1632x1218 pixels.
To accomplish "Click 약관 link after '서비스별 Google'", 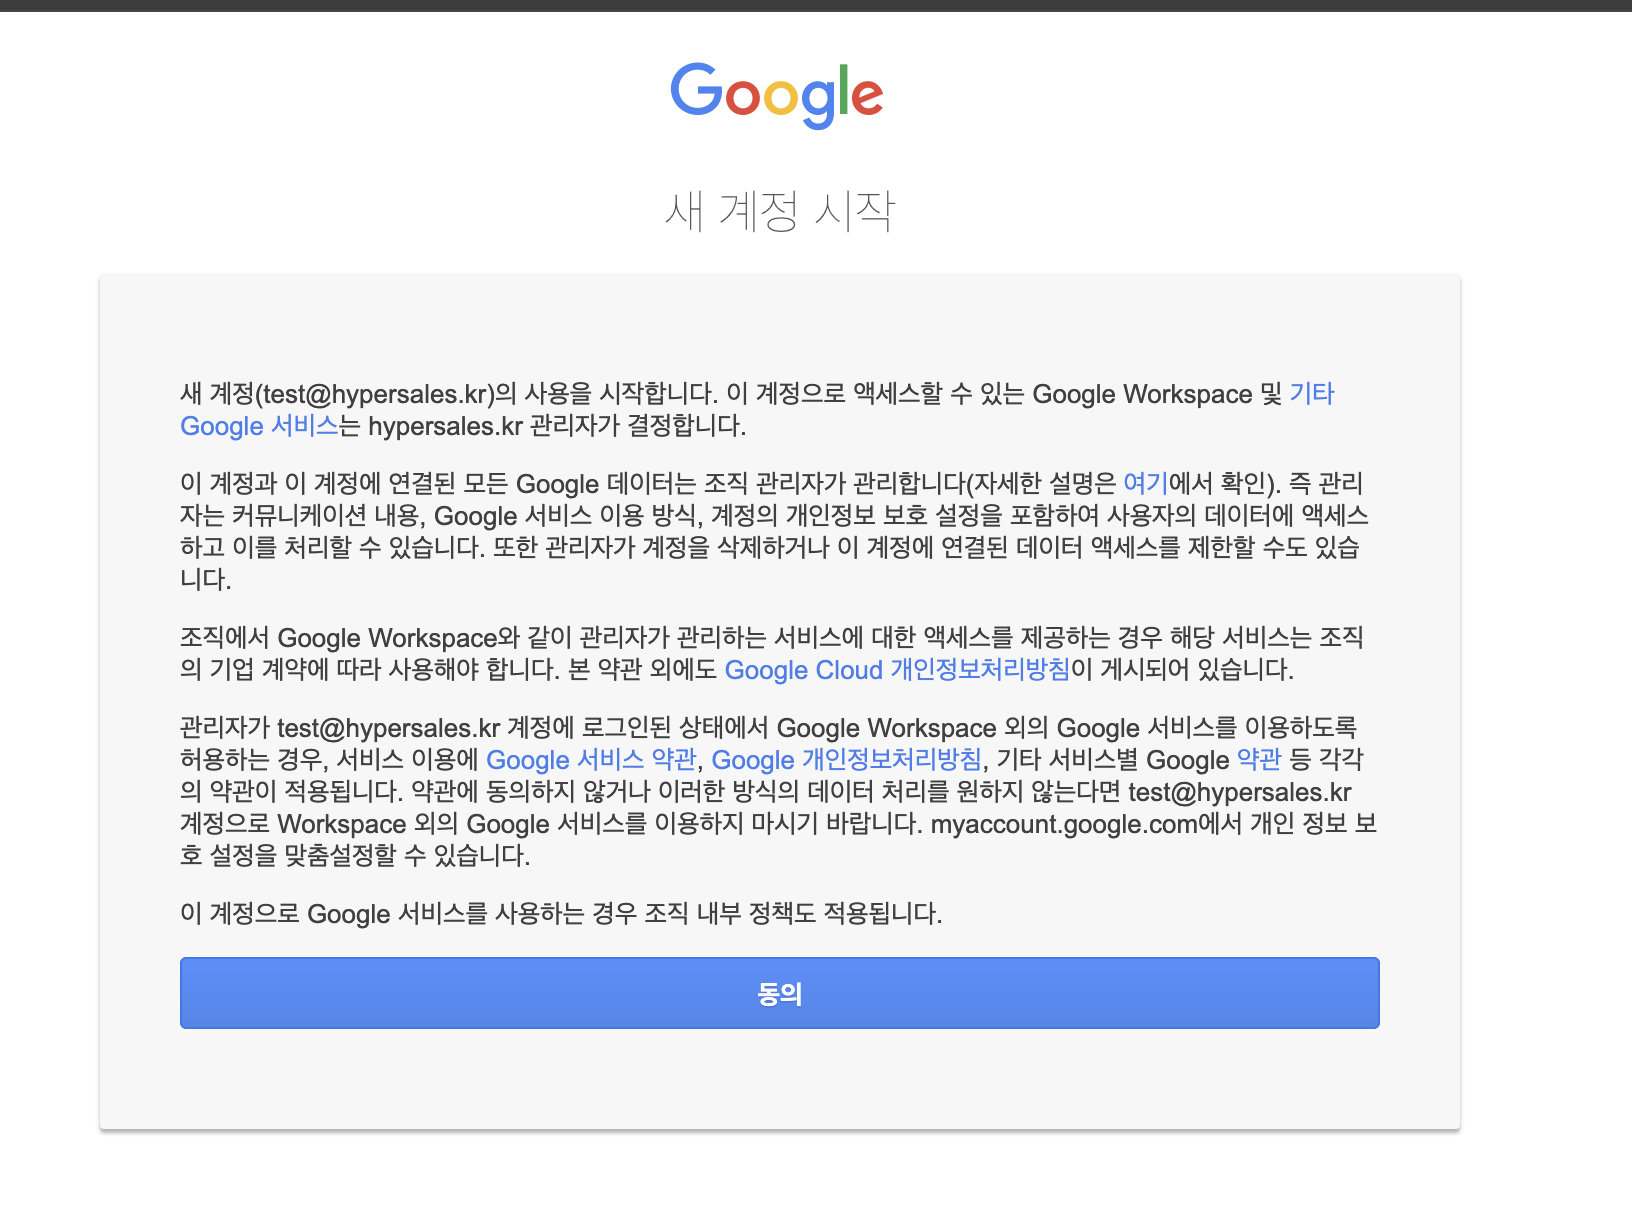I will coord(1258,760).
